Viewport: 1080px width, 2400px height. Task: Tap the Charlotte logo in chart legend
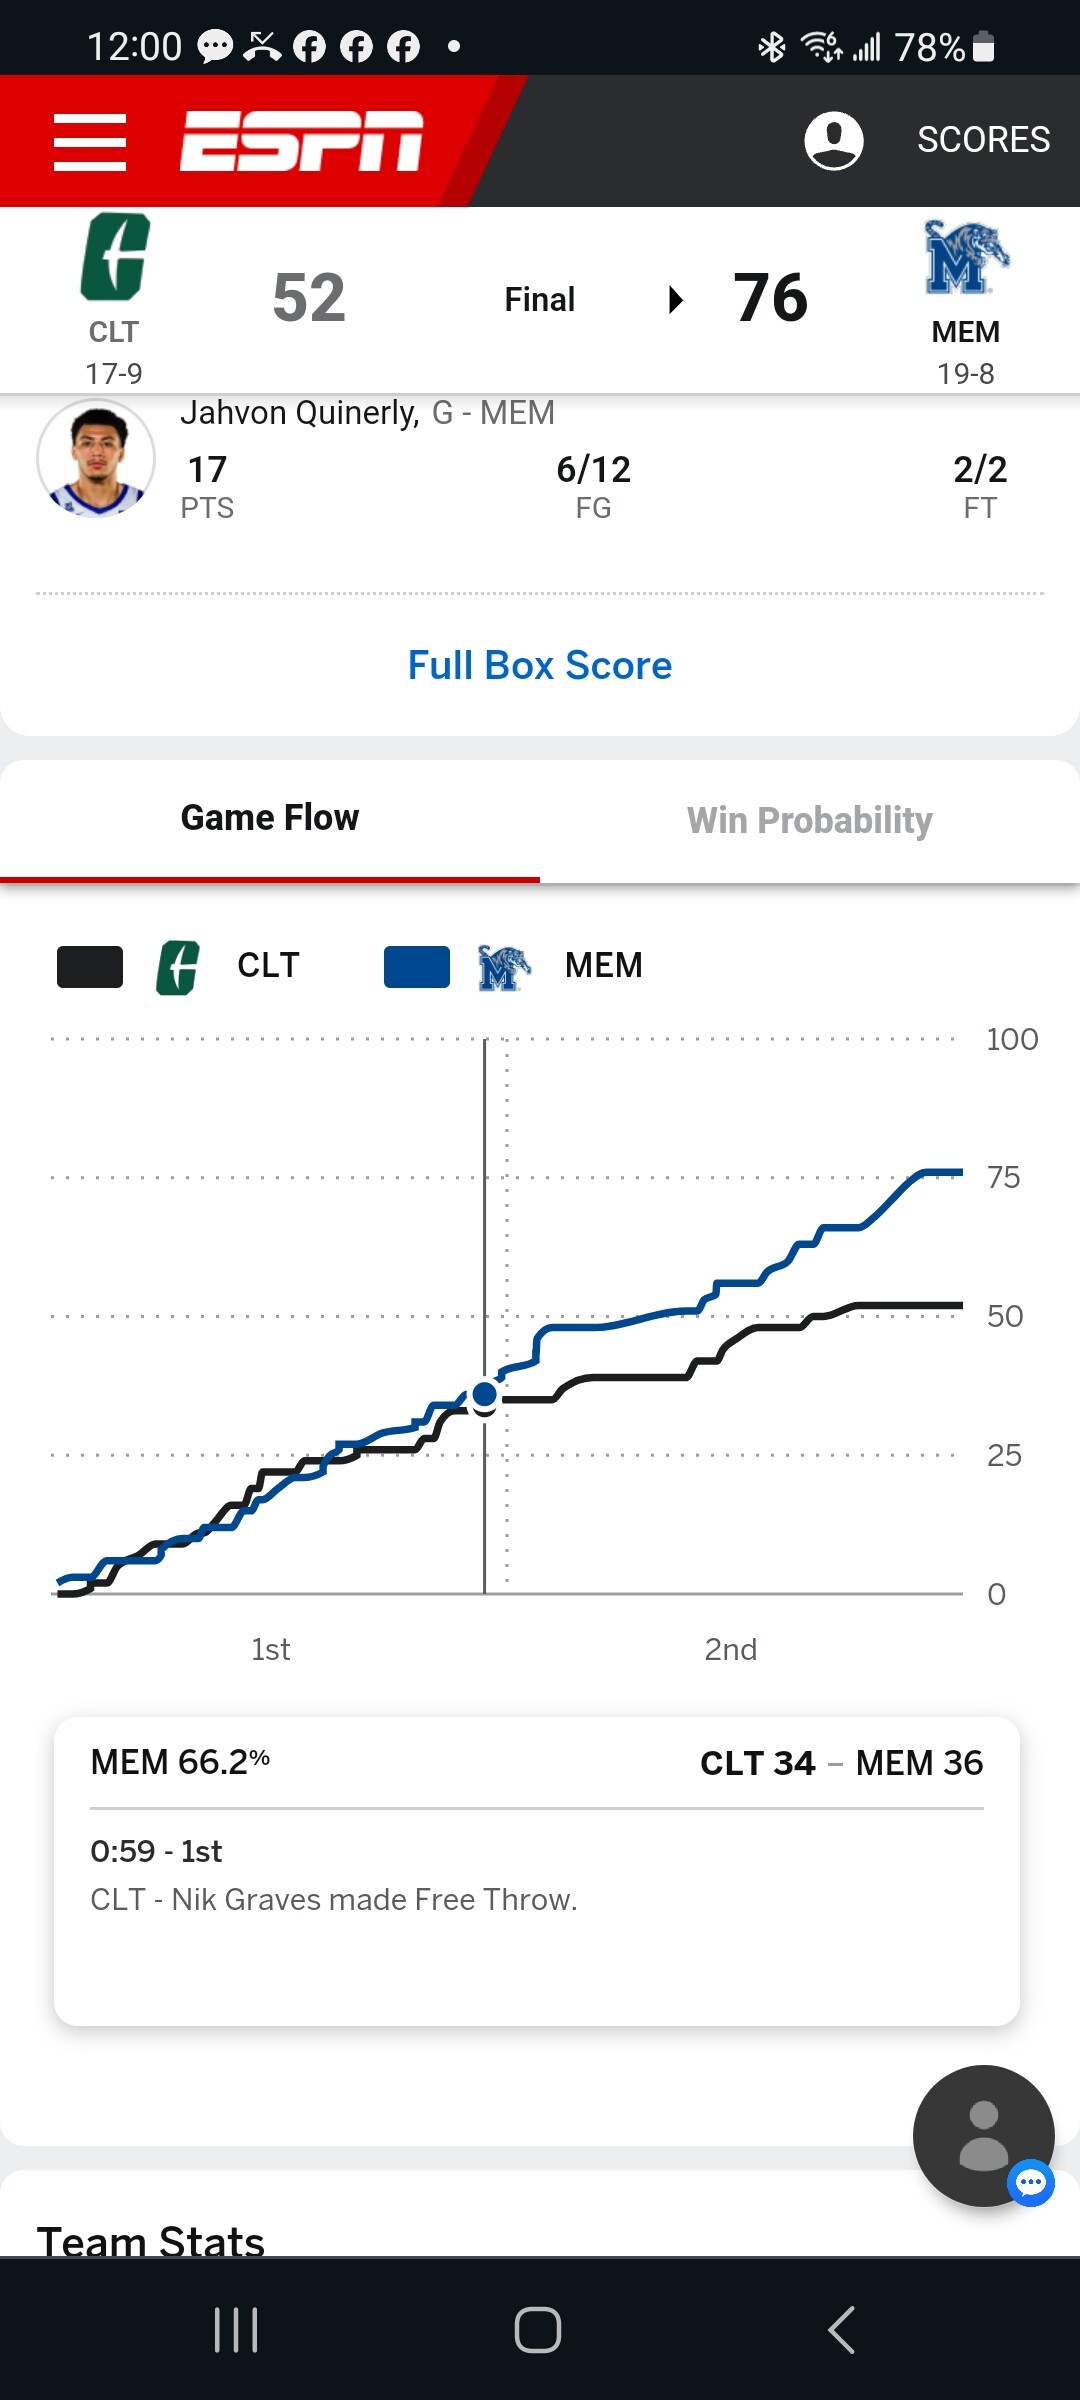(178, 967)
